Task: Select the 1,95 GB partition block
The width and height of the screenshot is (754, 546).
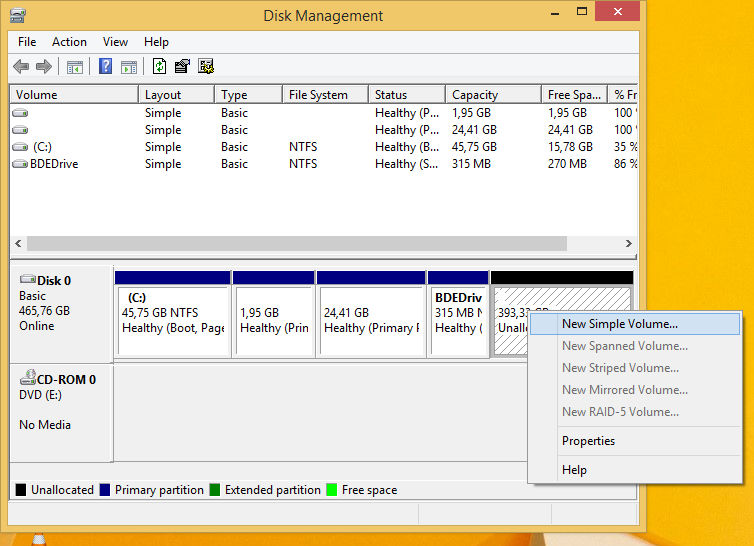Action: (274, 314)
